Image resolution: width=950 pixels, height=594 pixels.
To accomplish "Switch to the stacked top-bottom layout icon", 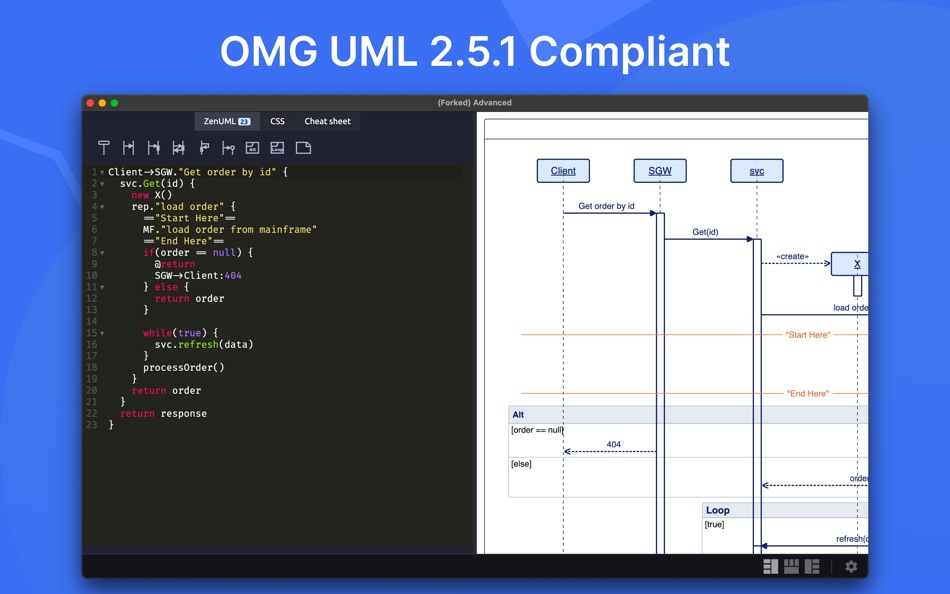I will (791, 566).
